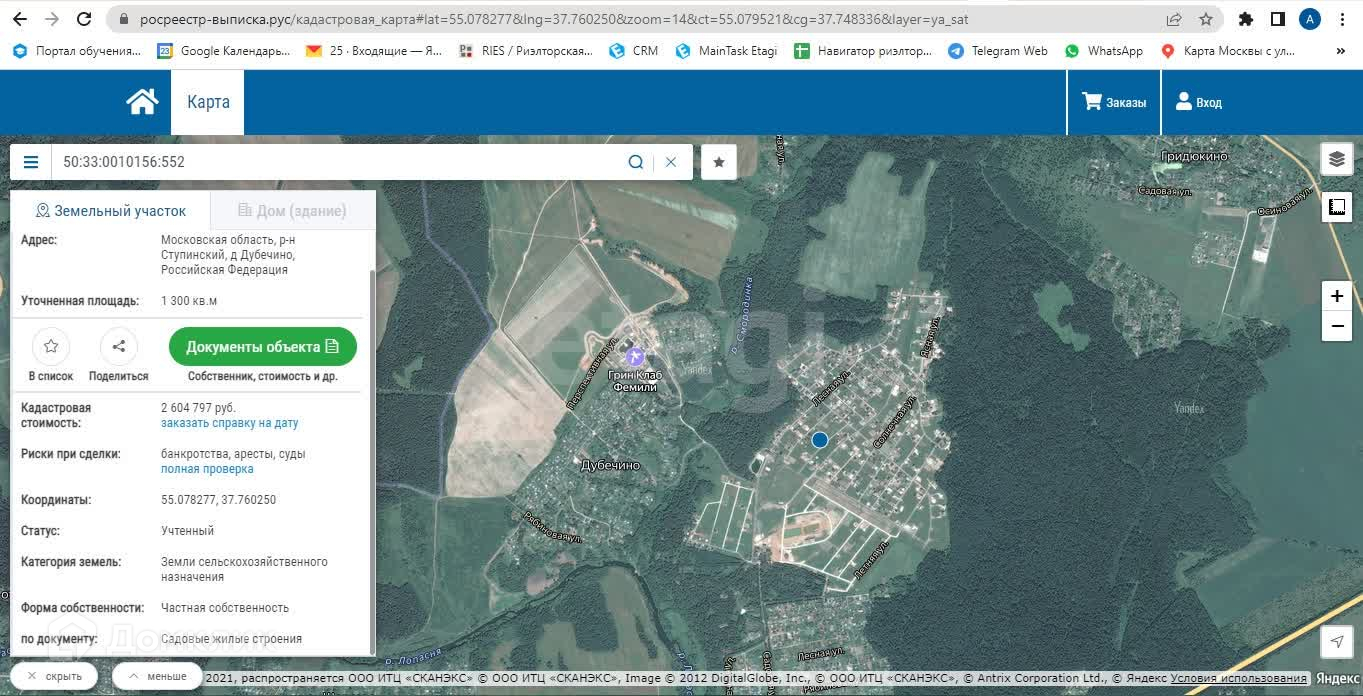Click the star favorites button beside search

(x=719, y=162)
